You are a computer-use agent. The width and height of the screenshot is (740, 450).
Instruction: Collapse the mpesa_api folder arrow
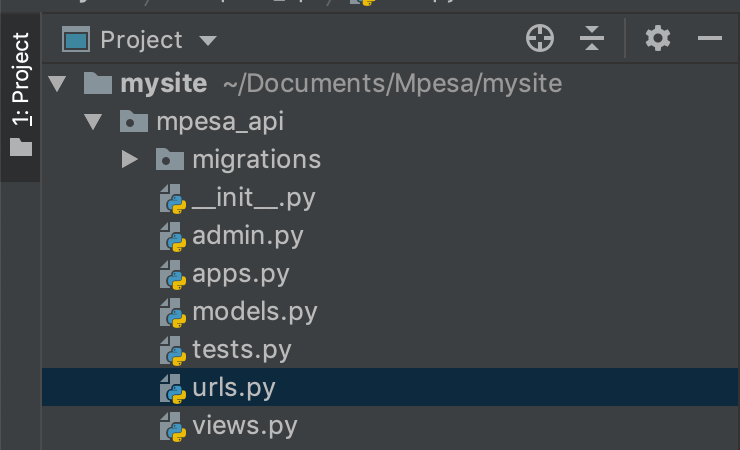coord(93,122)
